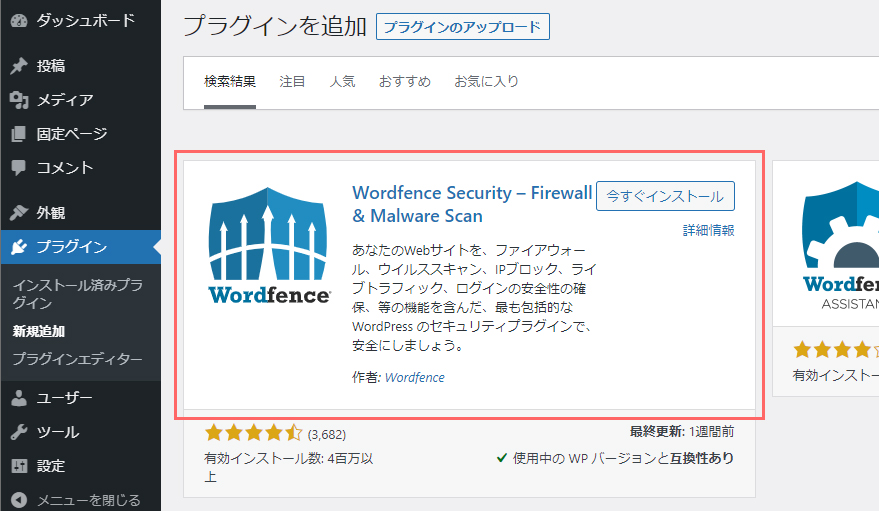Click the 有効インストール数: 4百万以上 text
879x511 pixels.
point(289,467)
